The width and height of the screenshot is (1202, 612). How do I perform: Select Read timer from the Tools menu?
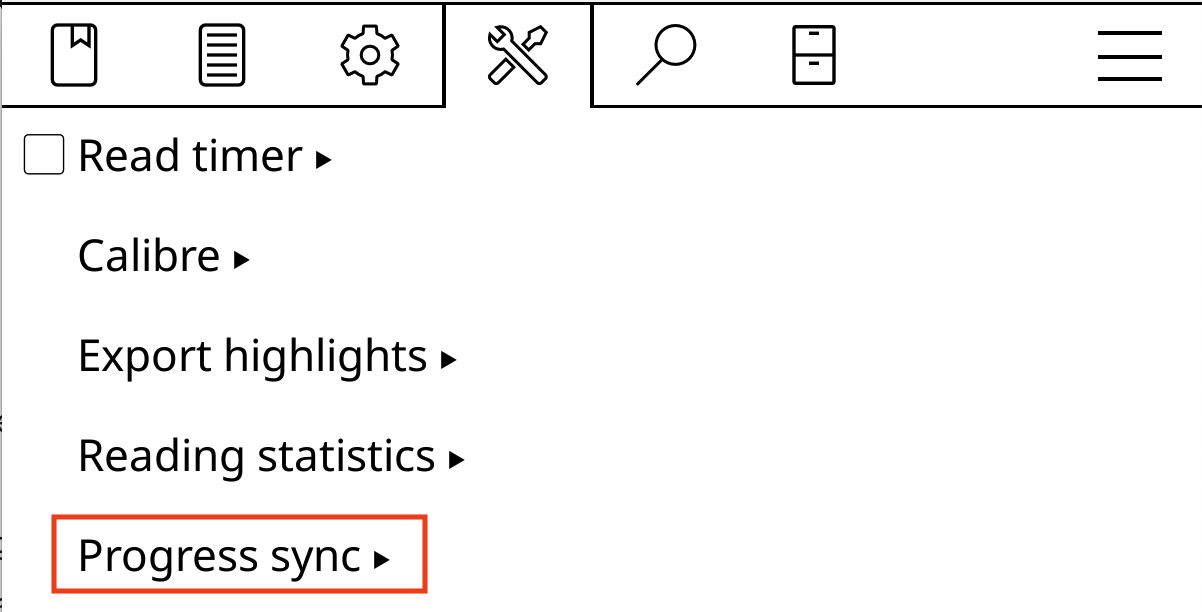pos(190,155)
